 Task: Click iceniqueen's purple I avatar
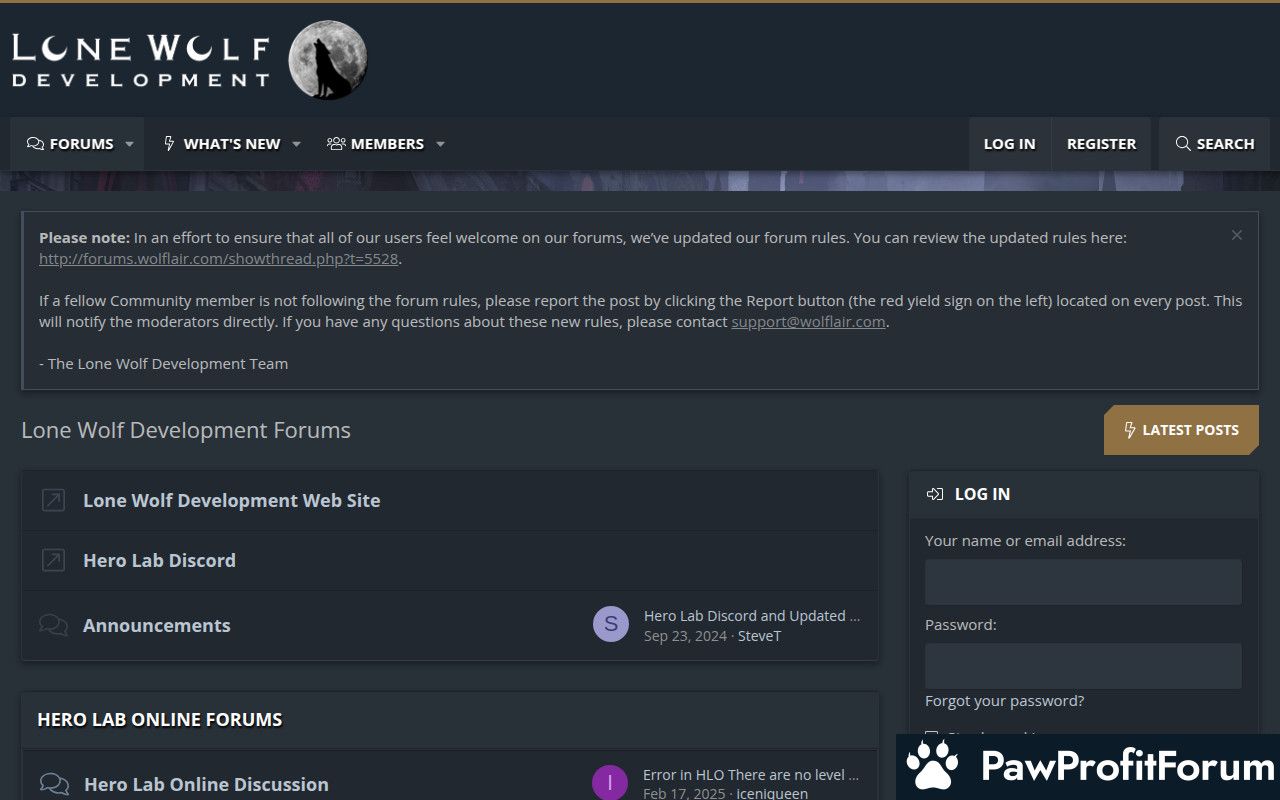click(x=610, y=783)
